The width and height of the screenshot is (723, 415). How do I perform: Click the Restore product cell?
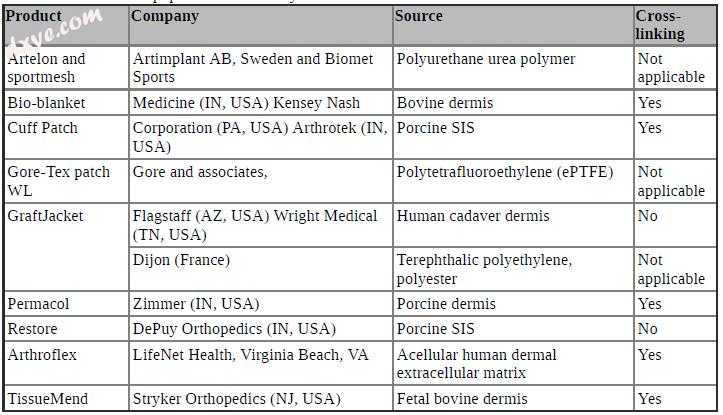coord(66,328)
